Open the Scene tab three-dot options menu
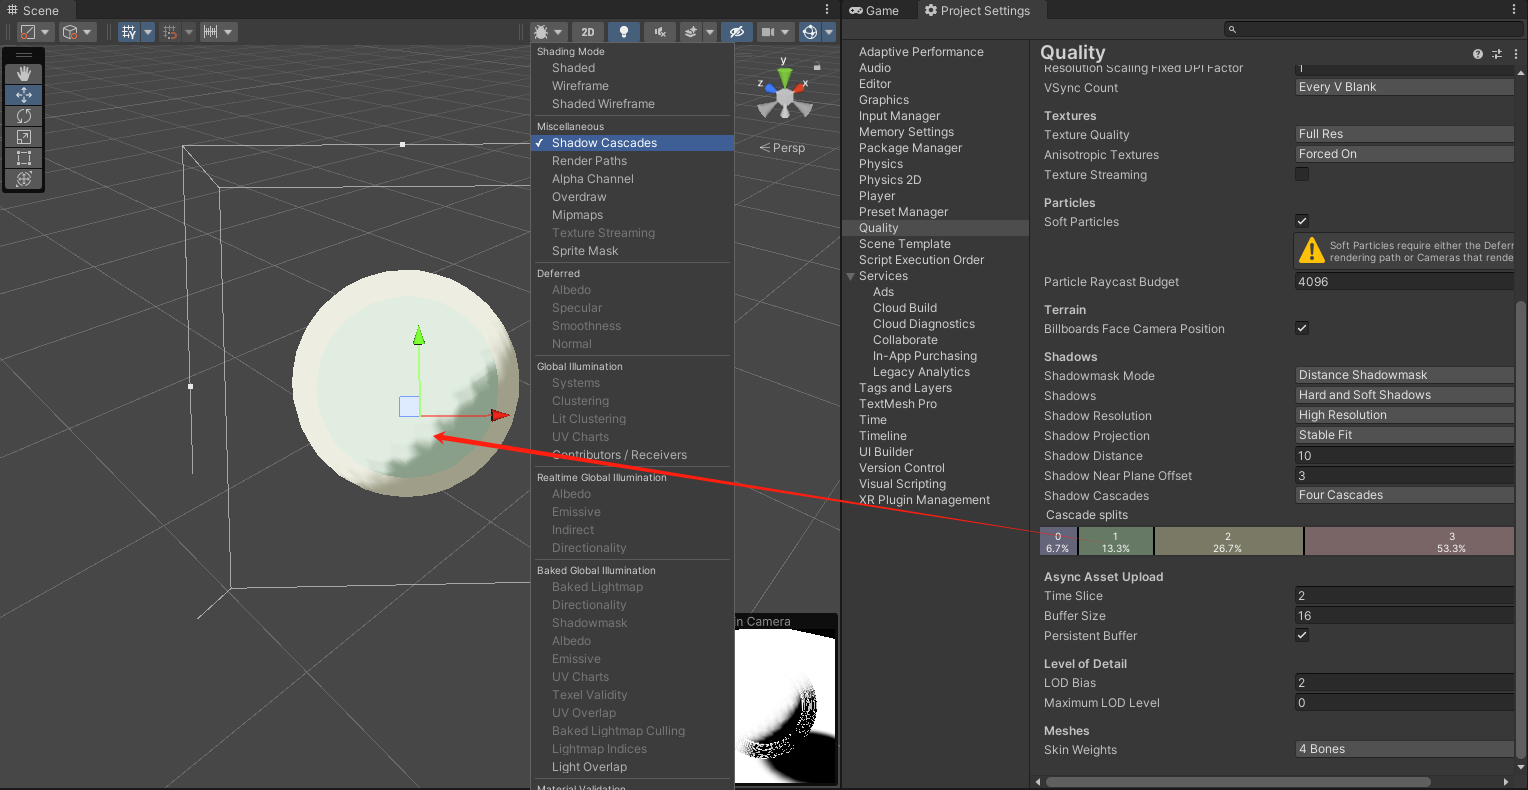The height and width of the screenshot is (790, 1528). [x=827, y=10]
